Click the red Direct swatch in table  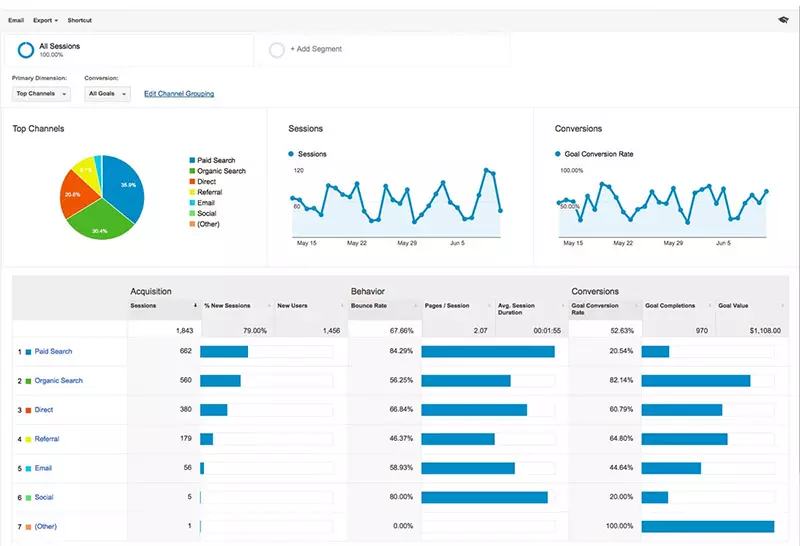pos(28,410)
